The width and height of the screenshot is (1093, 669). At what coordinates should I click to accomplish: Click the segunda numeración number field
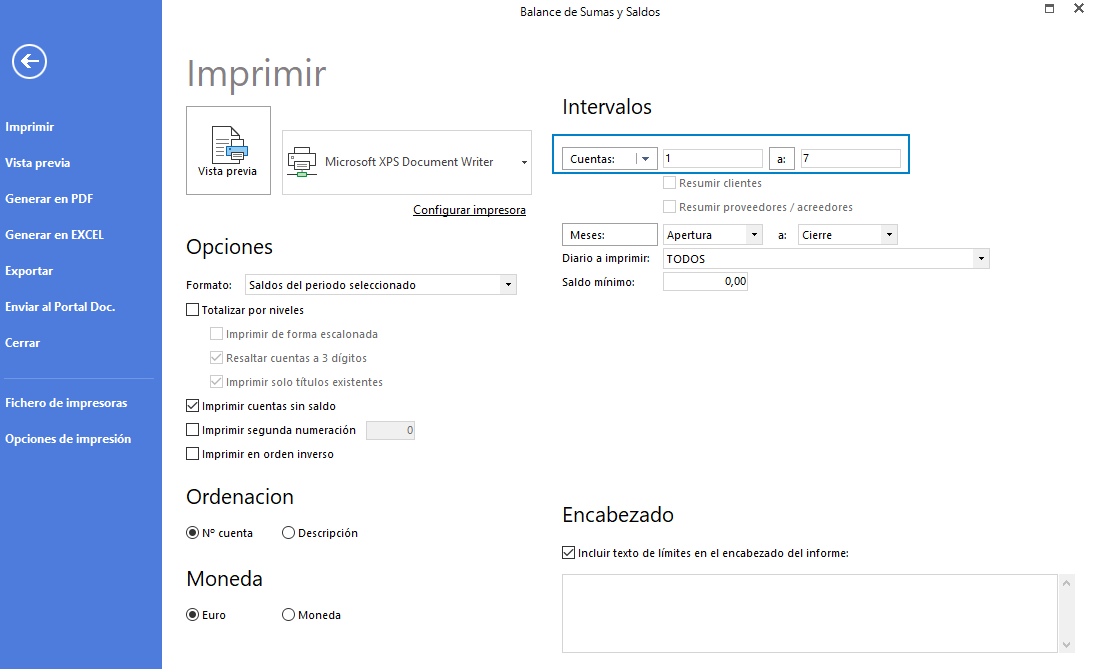point(390,430)
